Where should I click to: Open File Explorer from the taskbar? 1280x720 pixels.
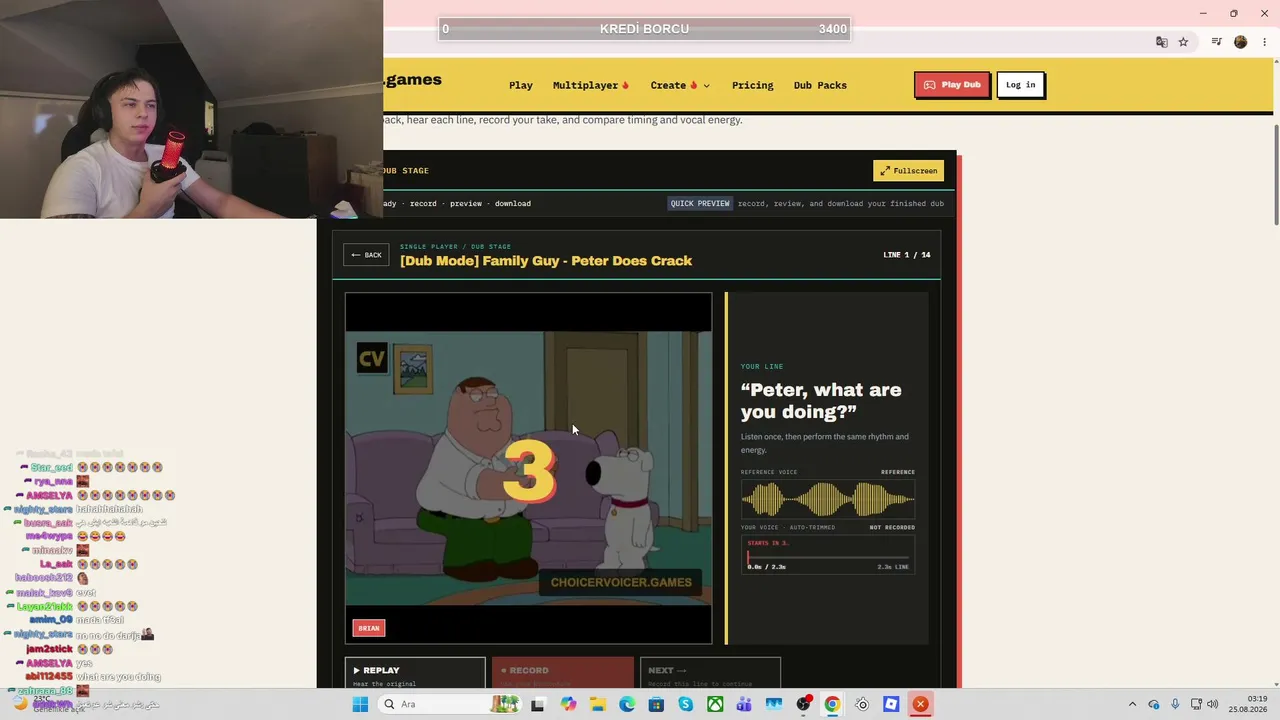[597, 704]
